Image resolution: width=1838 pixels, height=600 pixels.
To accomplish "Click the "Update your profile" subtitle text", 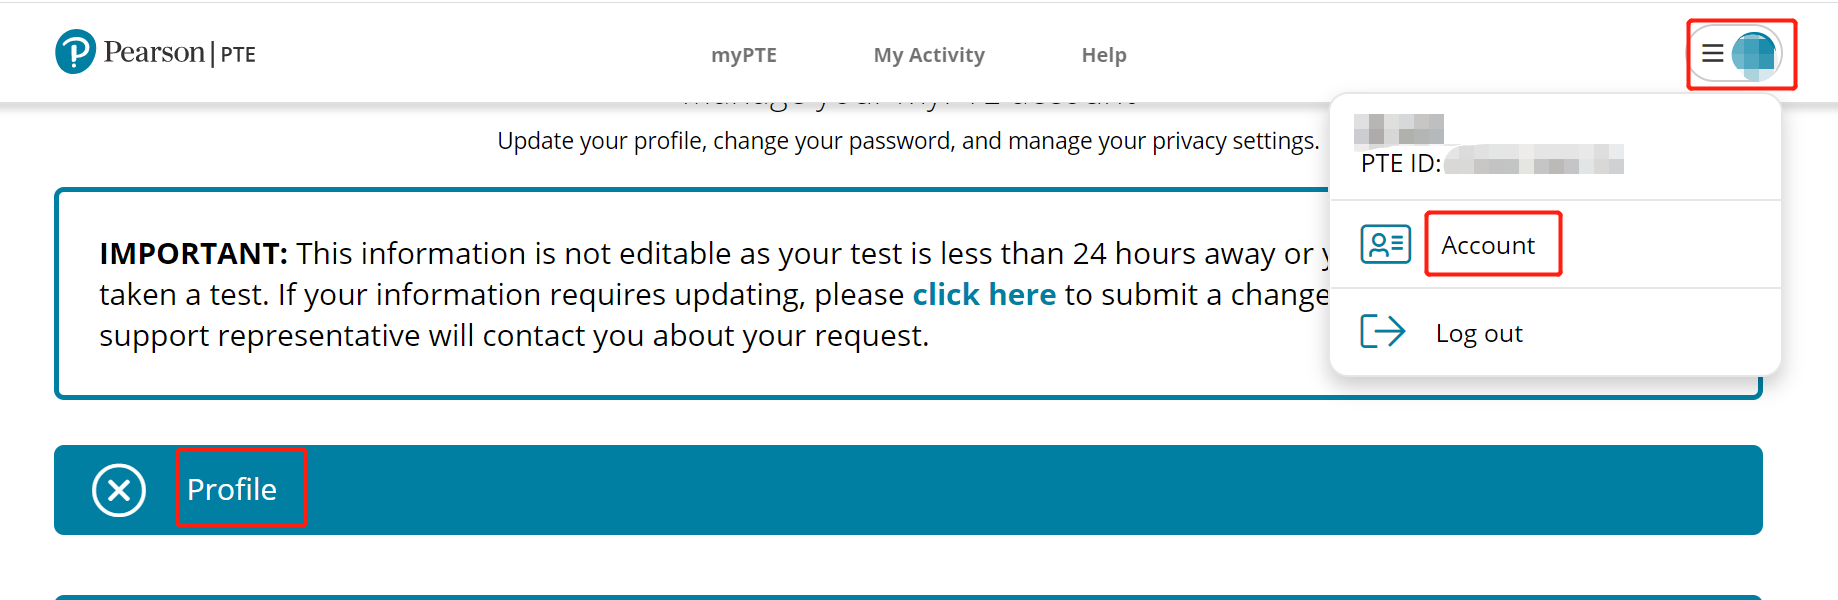I will tap(908, 141).
